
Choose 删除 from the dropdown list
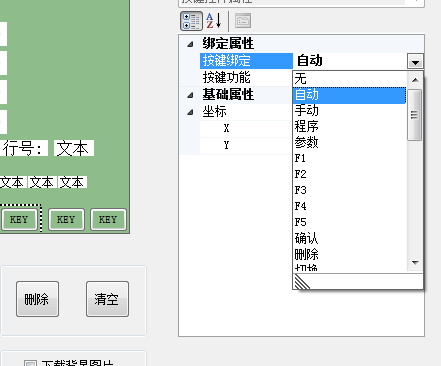tap(350, 254)
